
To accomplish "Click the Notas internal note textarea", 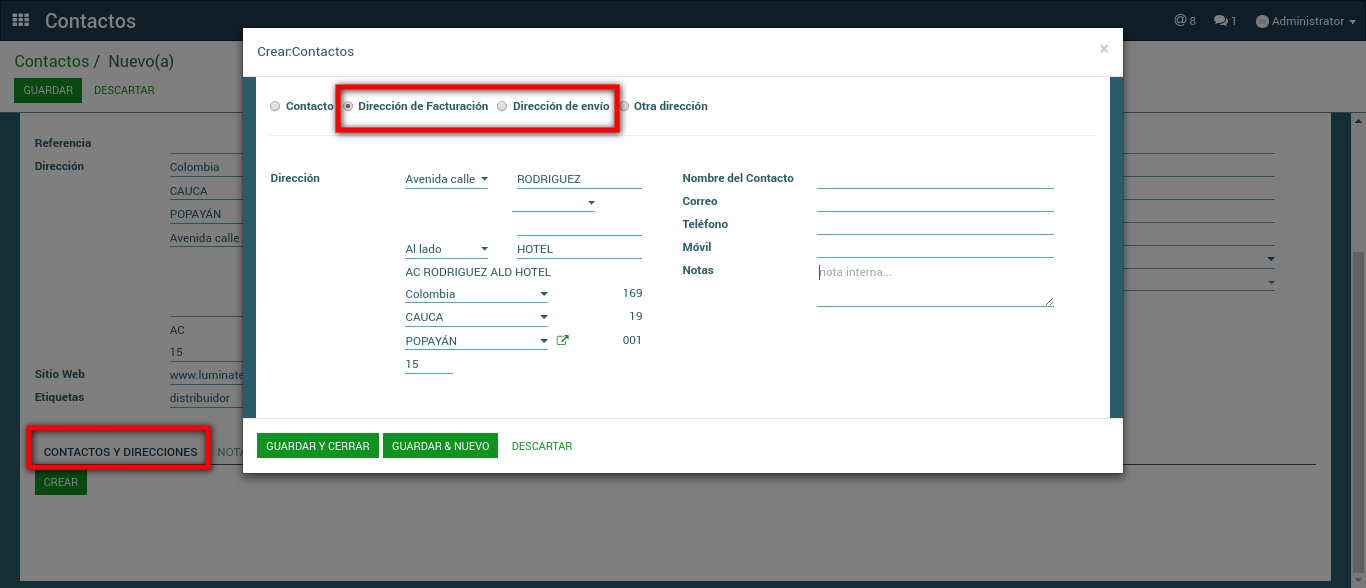I will pyautogui.click(x=935, y=285).
